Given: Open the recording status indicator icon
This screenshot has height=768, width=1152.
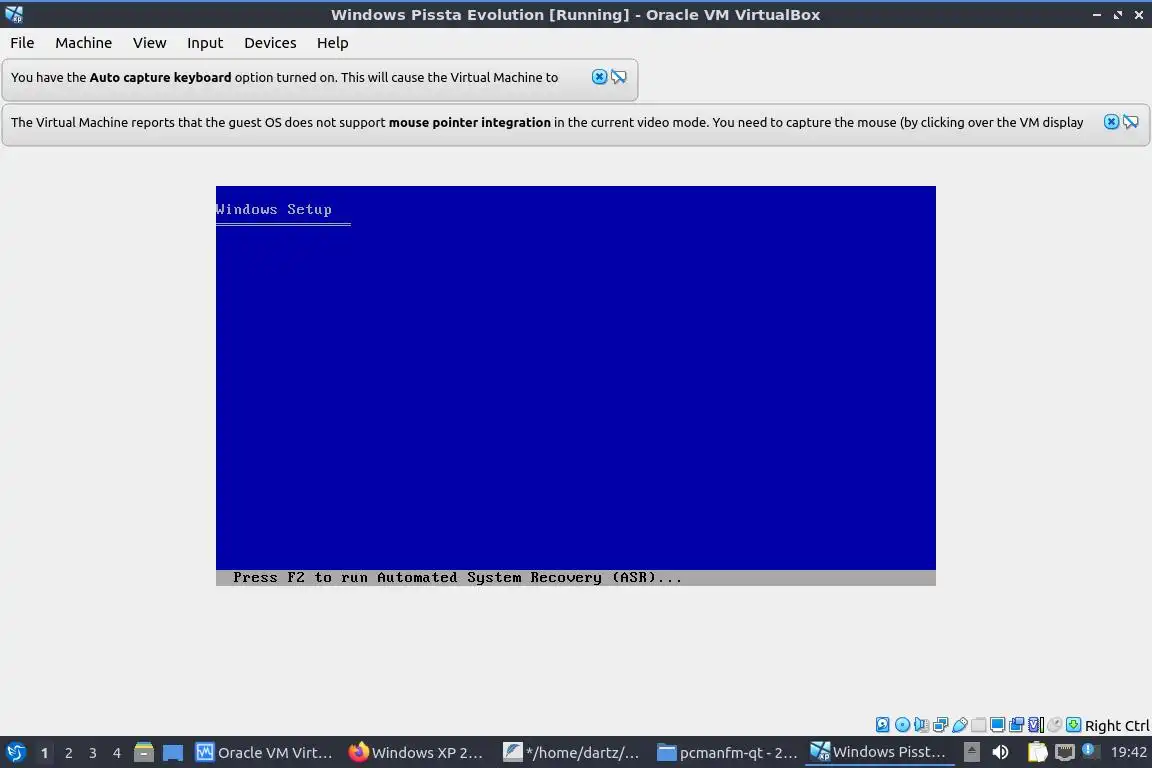Looking at the screenshot, I should pyautogui.click(x=1016, y=725).
